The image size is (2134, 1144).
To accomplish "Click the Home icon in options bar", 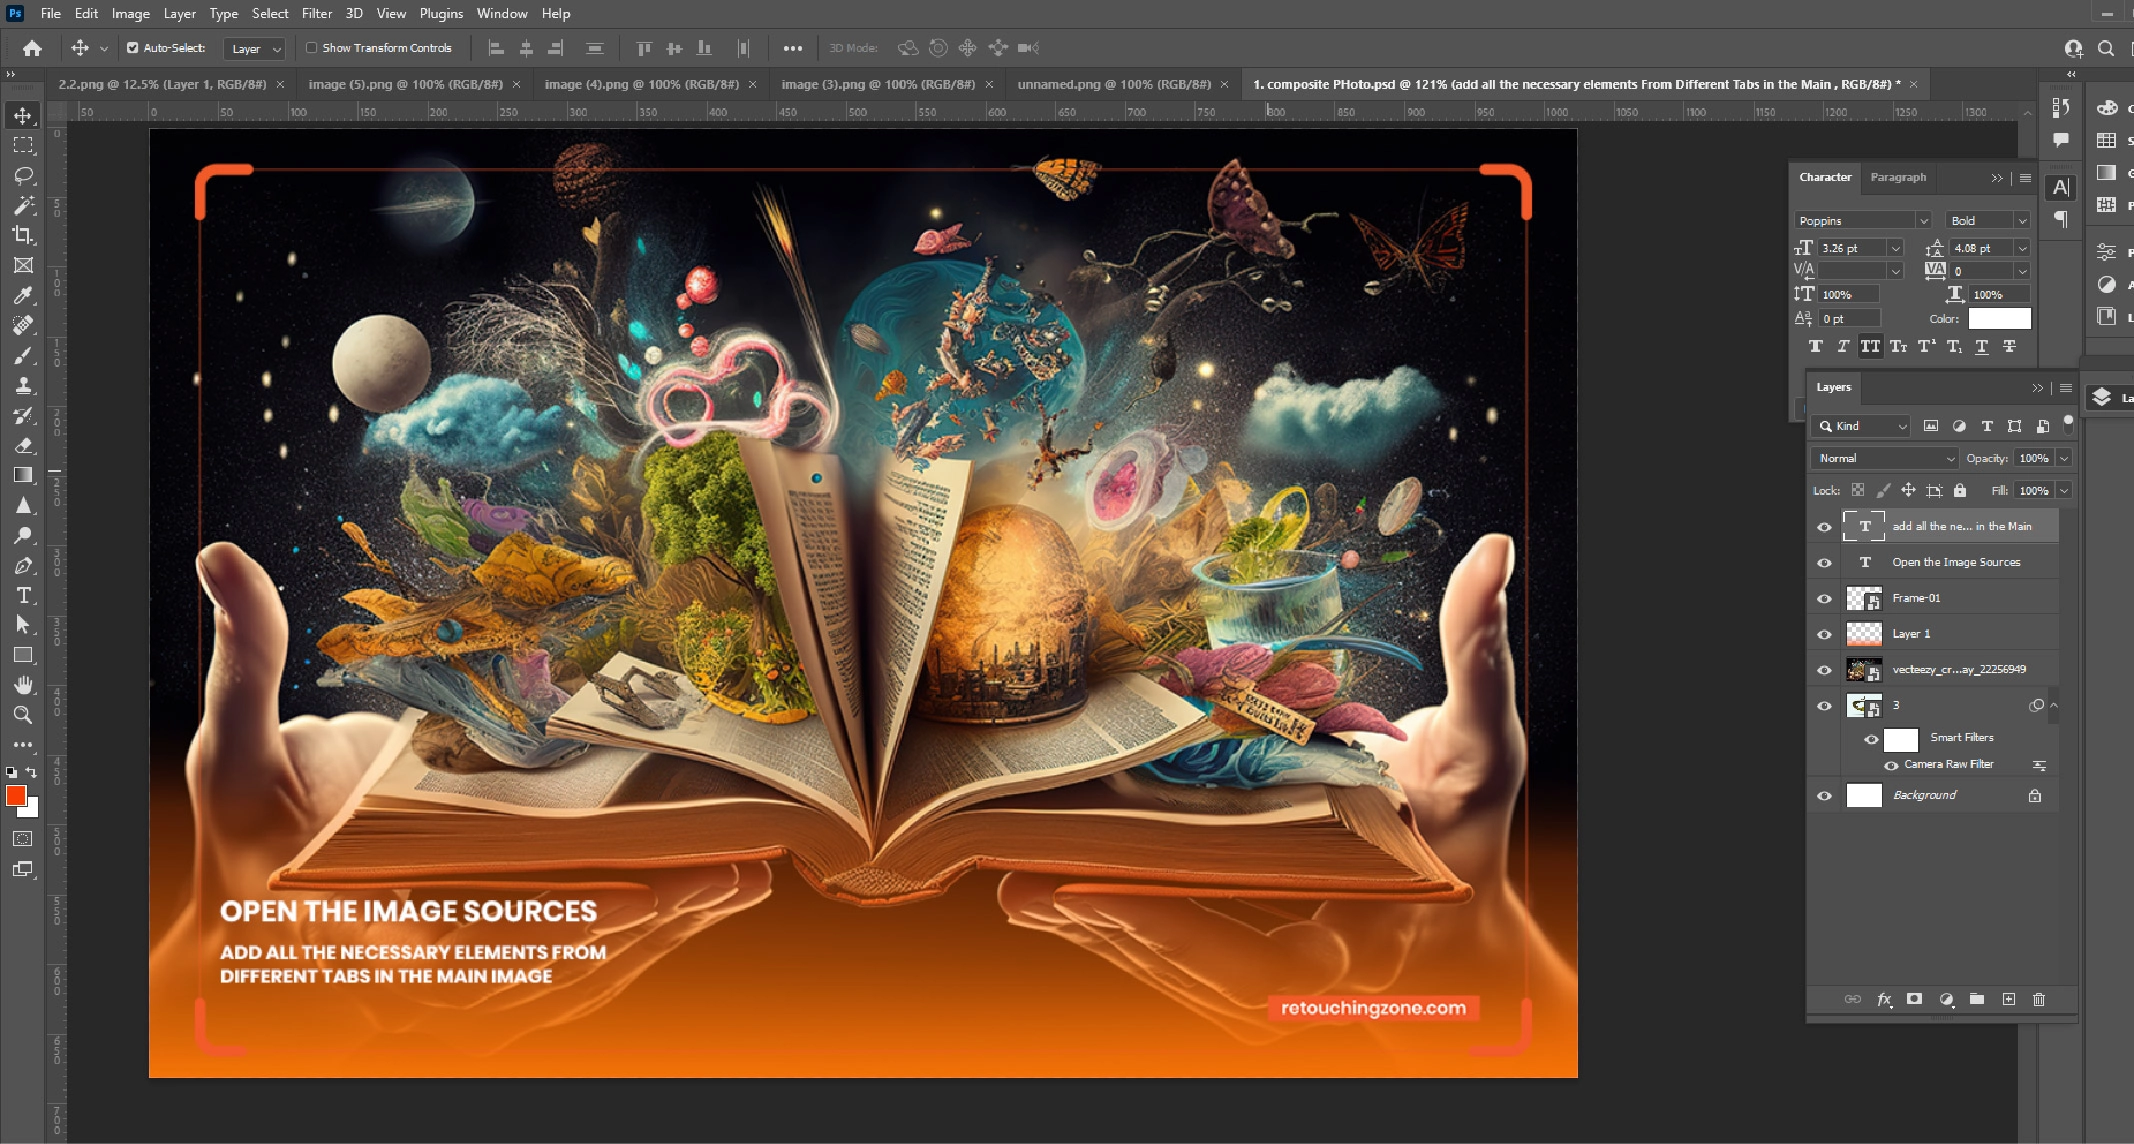I will coord(32,48).
